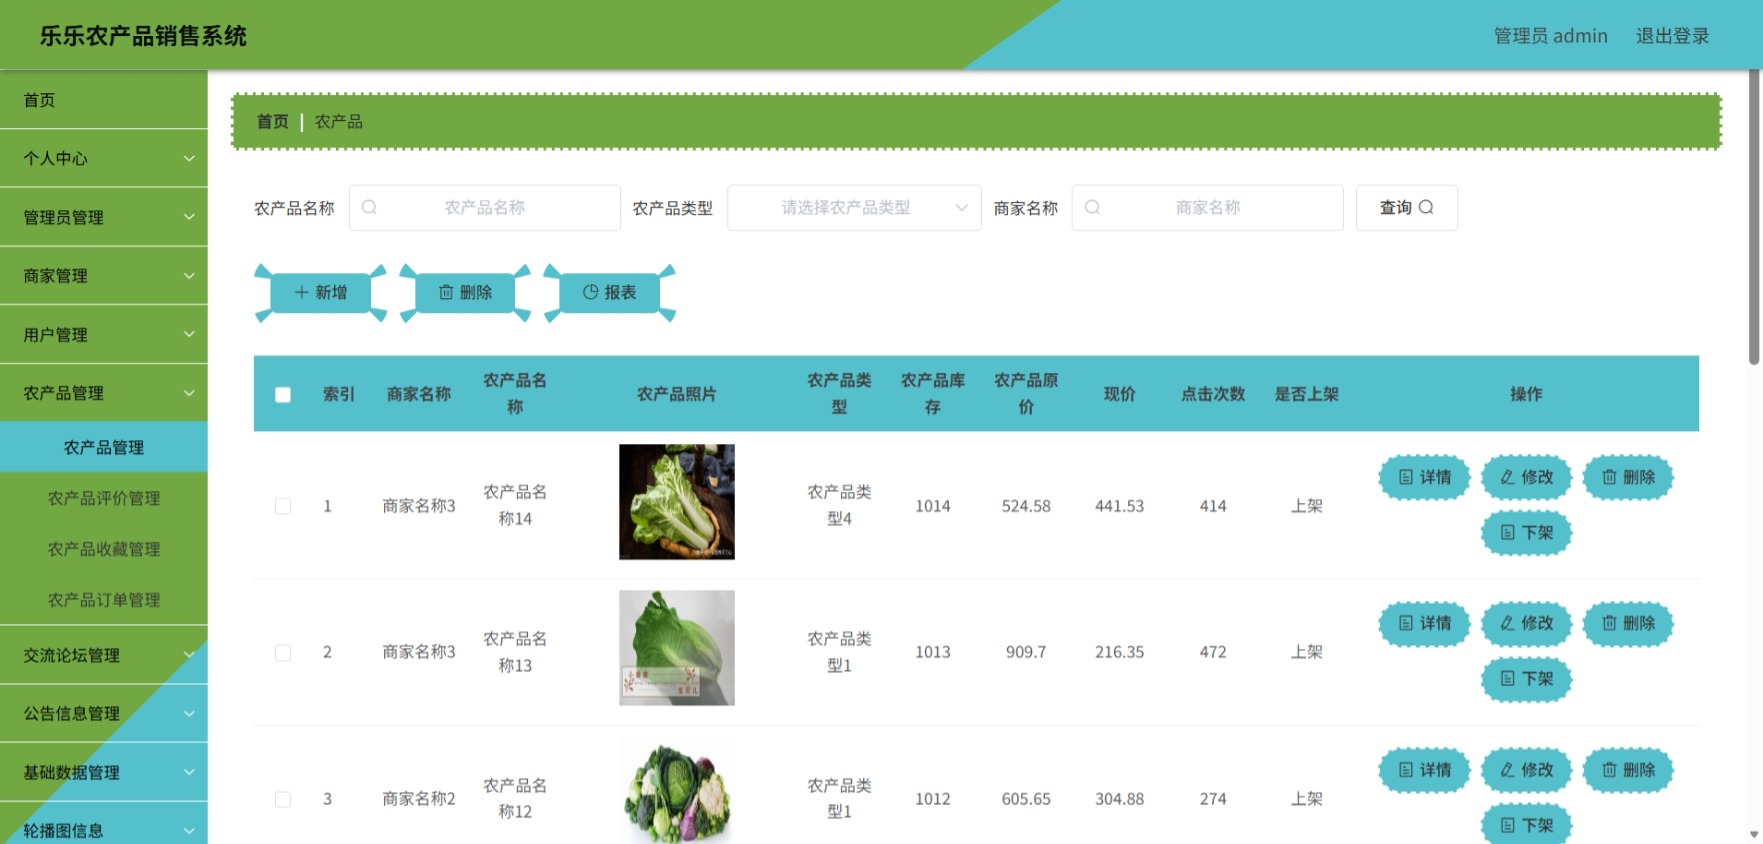
Task: Select 农产品管理 submenu item
Action: pyautogui.click(x=104, y=447)
